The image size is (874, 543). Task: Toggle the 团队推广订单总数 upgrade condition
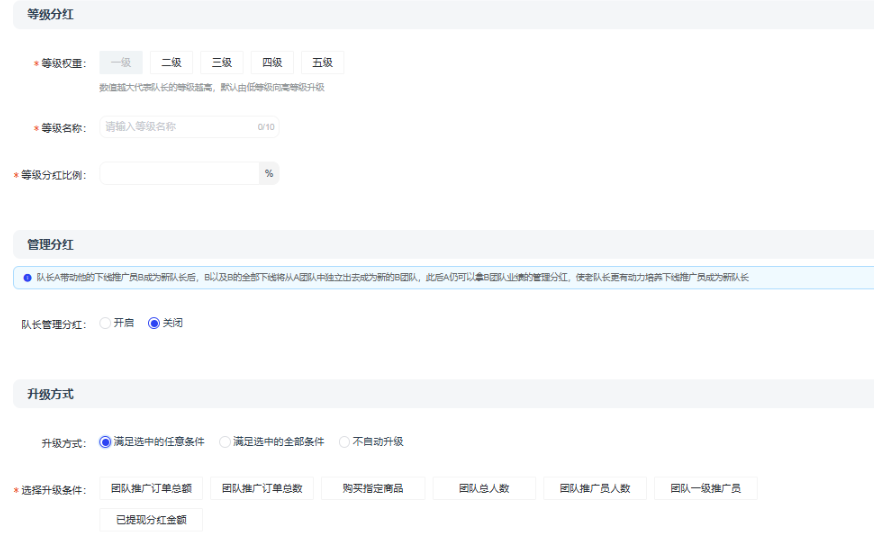(x=262, y=488)
